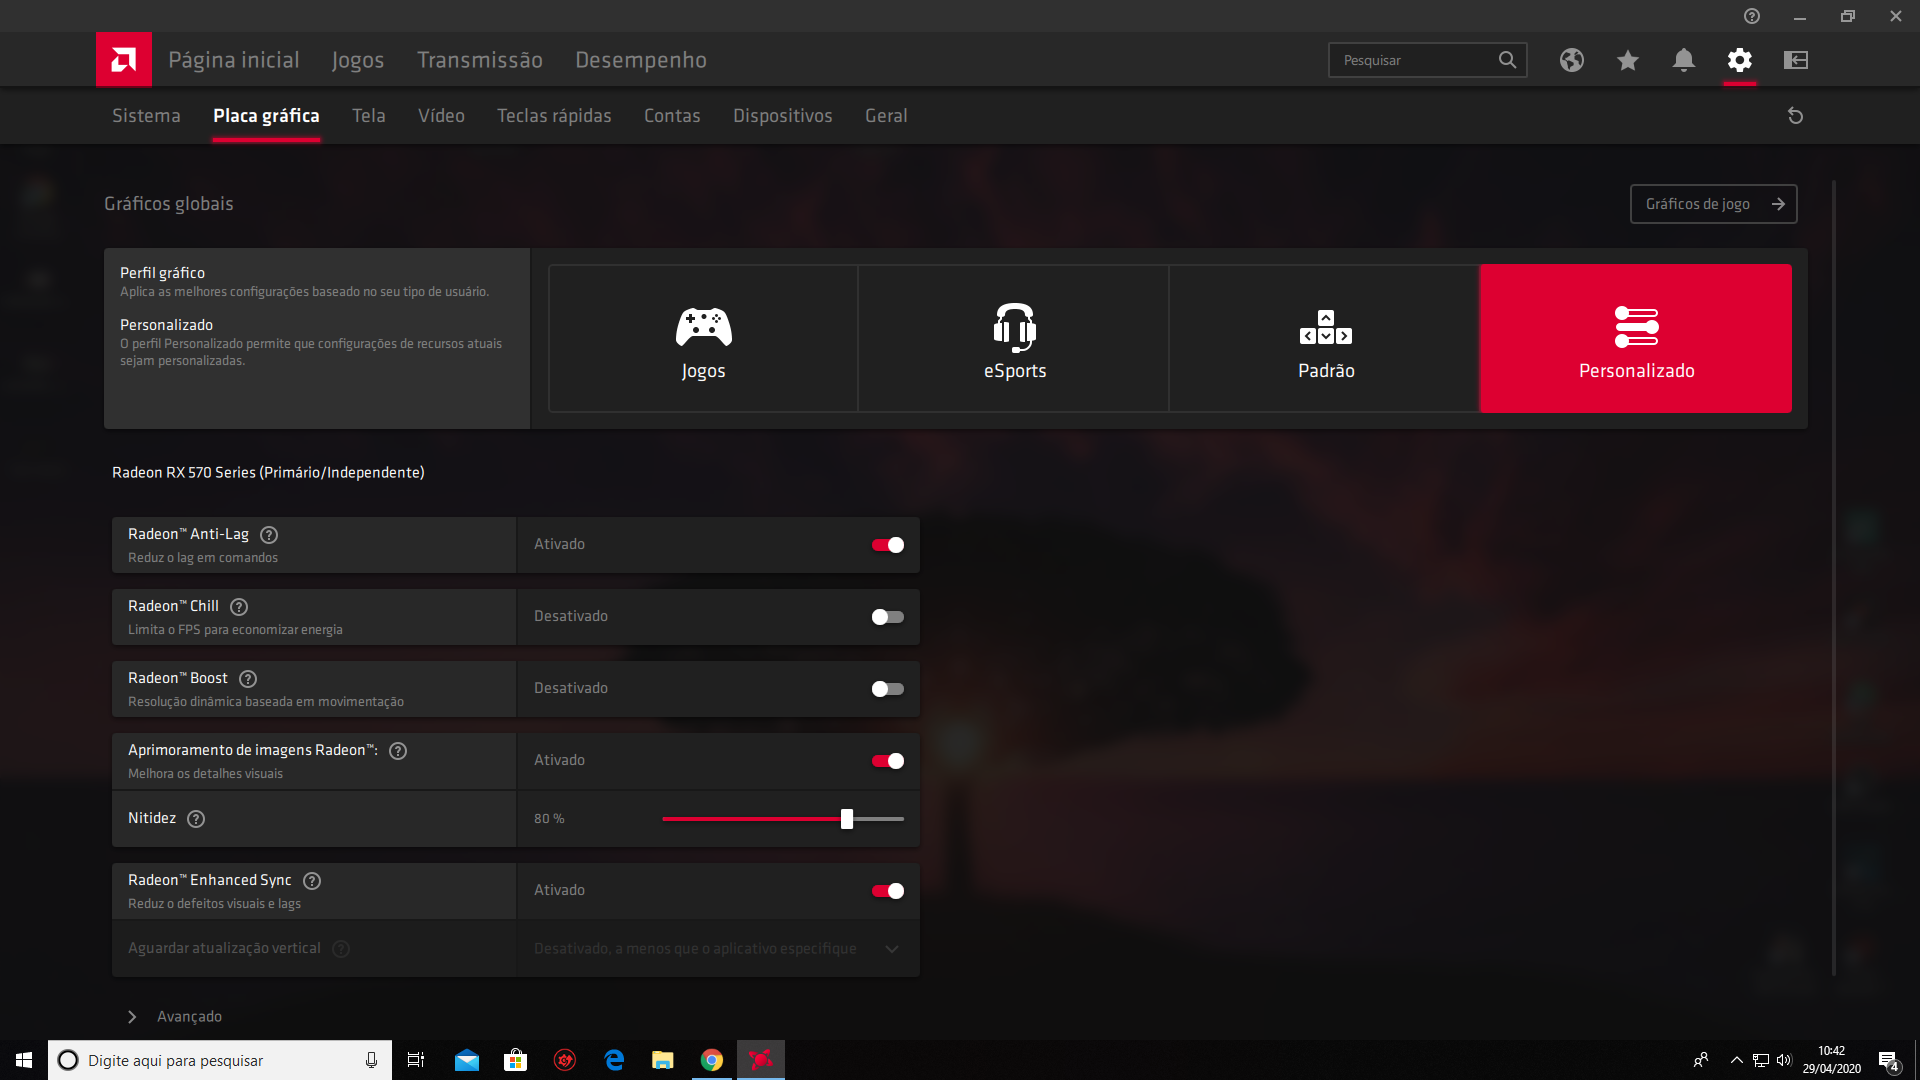The height and width of the screenshot is (1080, 1920).
Task: Open Microsoft Store in taskbar
Action: click(x=516, y=1060)
